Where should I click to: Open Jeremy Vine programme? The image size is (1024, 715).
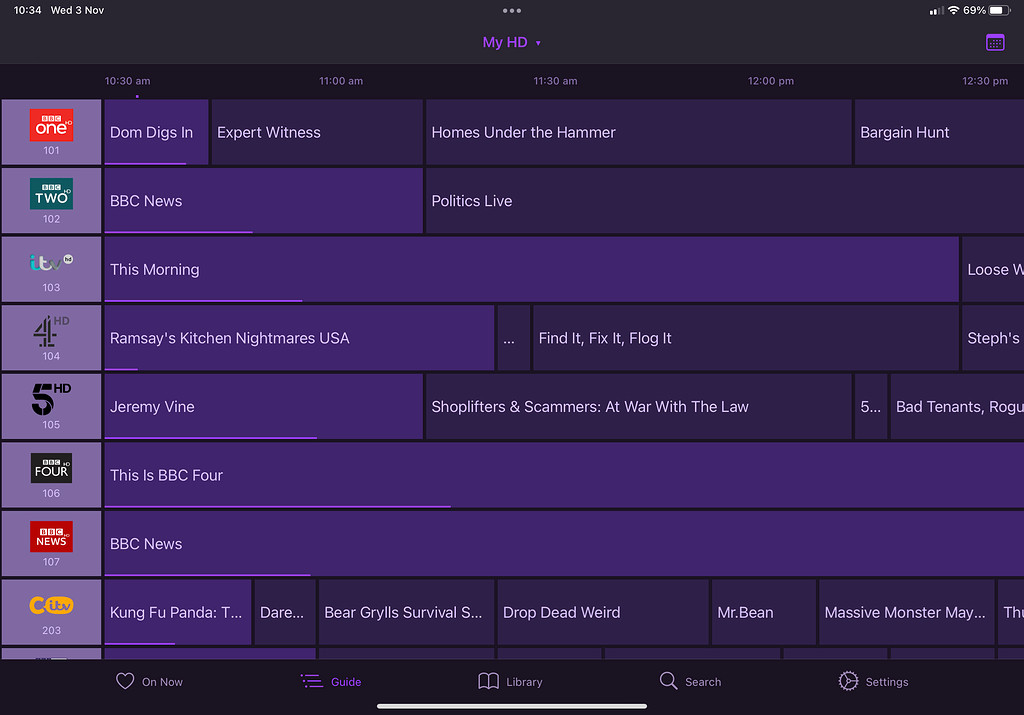pyautogui.click(x=263, y=406)
